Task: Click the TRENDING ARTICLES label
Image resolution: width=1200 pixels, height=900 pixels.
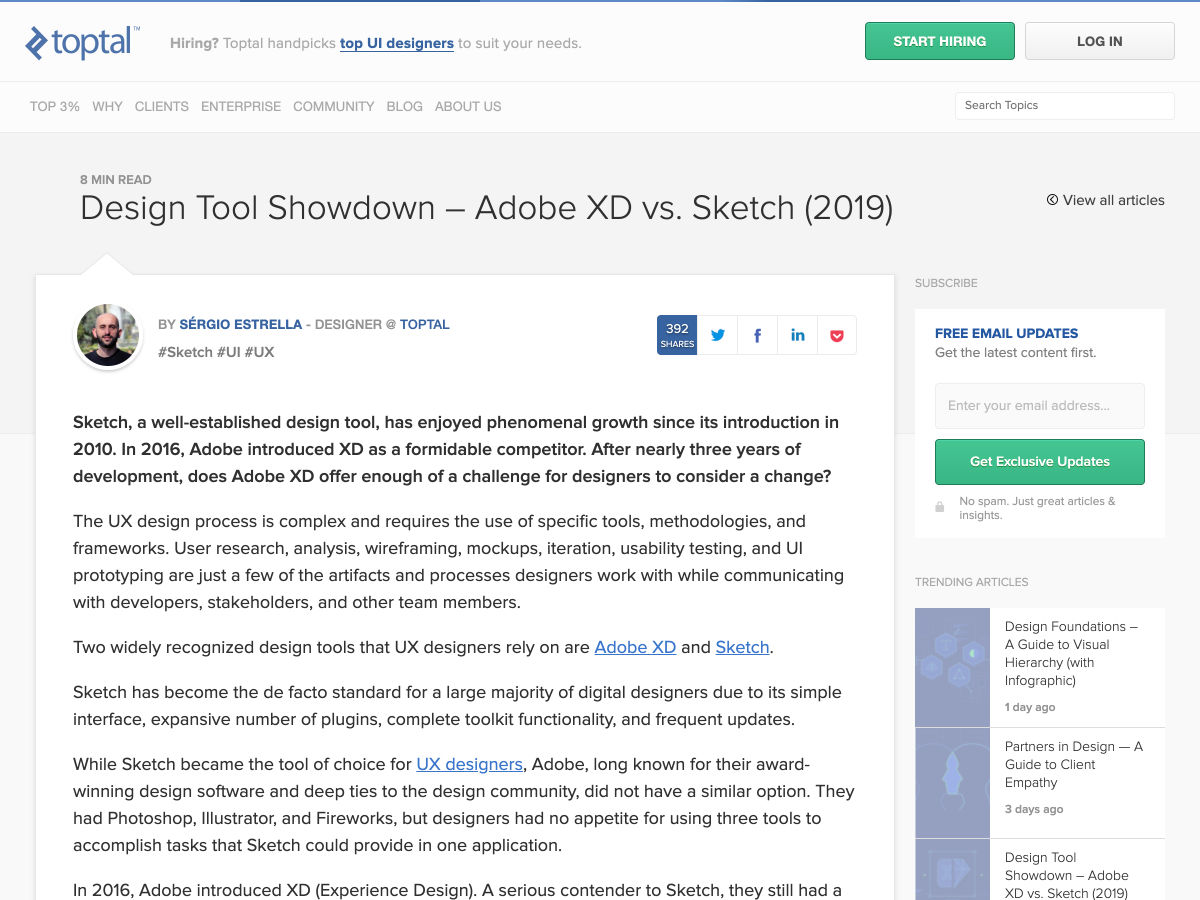Action: pyautogui.click(x=971, y=582)
